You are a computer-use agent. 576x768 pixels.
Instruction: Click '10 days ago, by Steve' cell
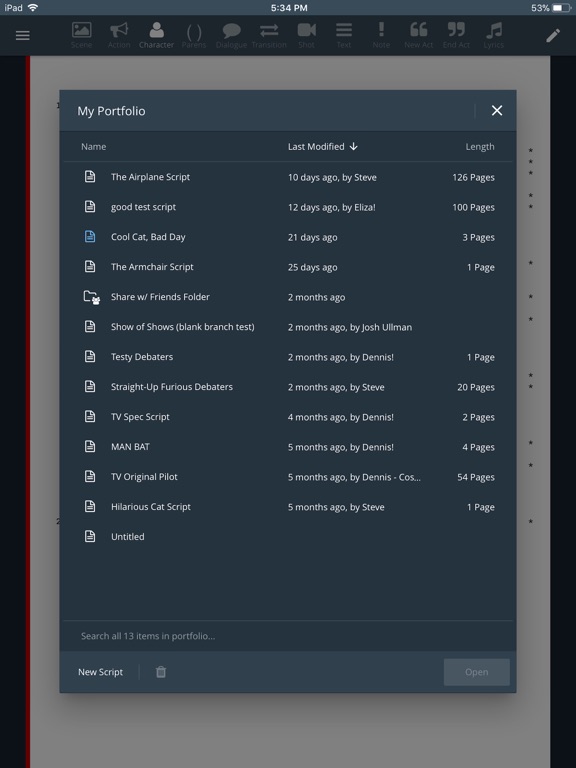pyautogui.click(x=332, y=177)
